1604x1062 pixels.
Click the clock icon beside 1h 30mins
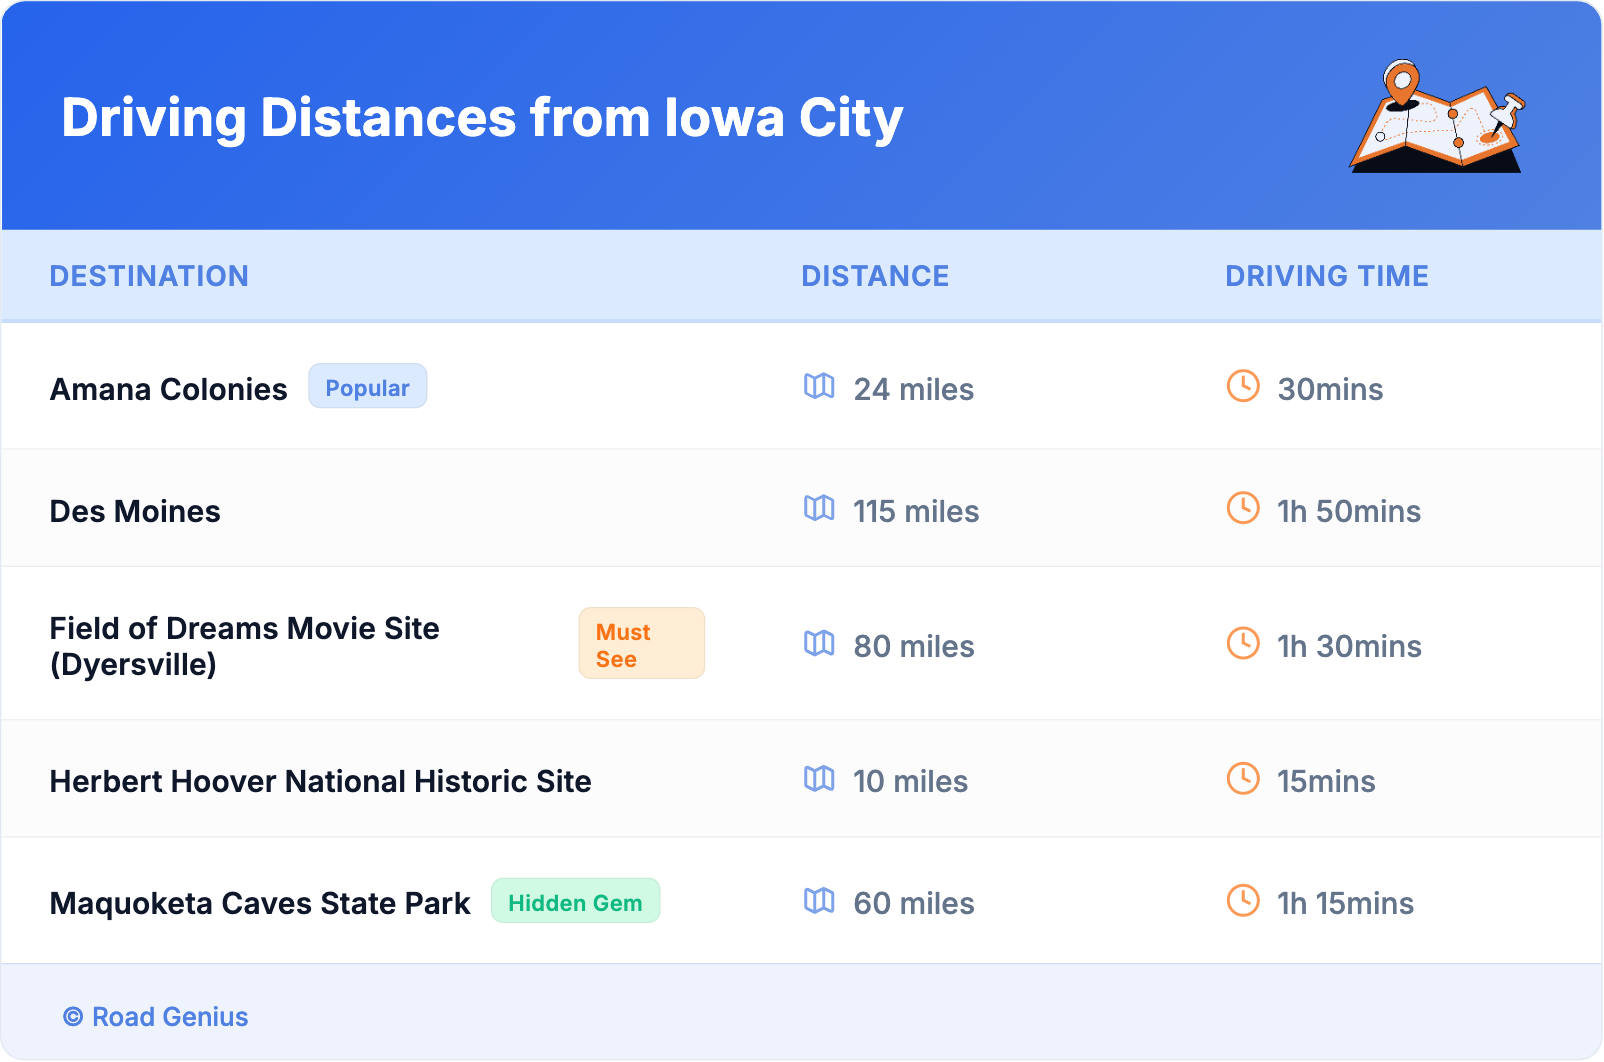pos(1243,643)
